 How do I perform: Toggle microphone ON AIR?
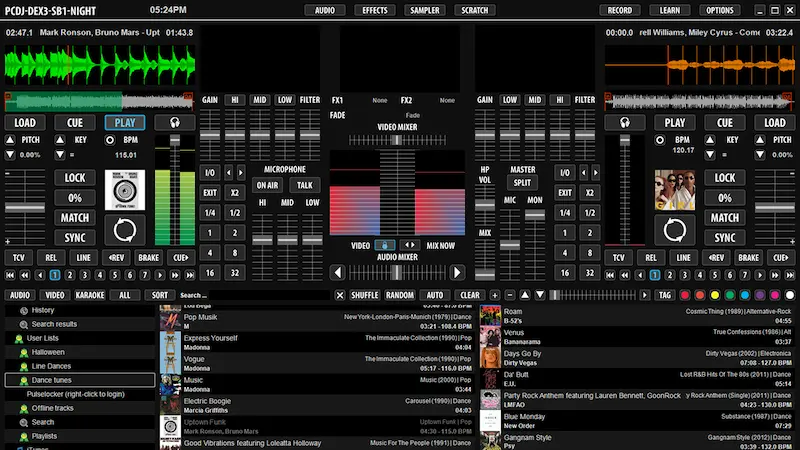pyautogui.click(x=267, y=185)
